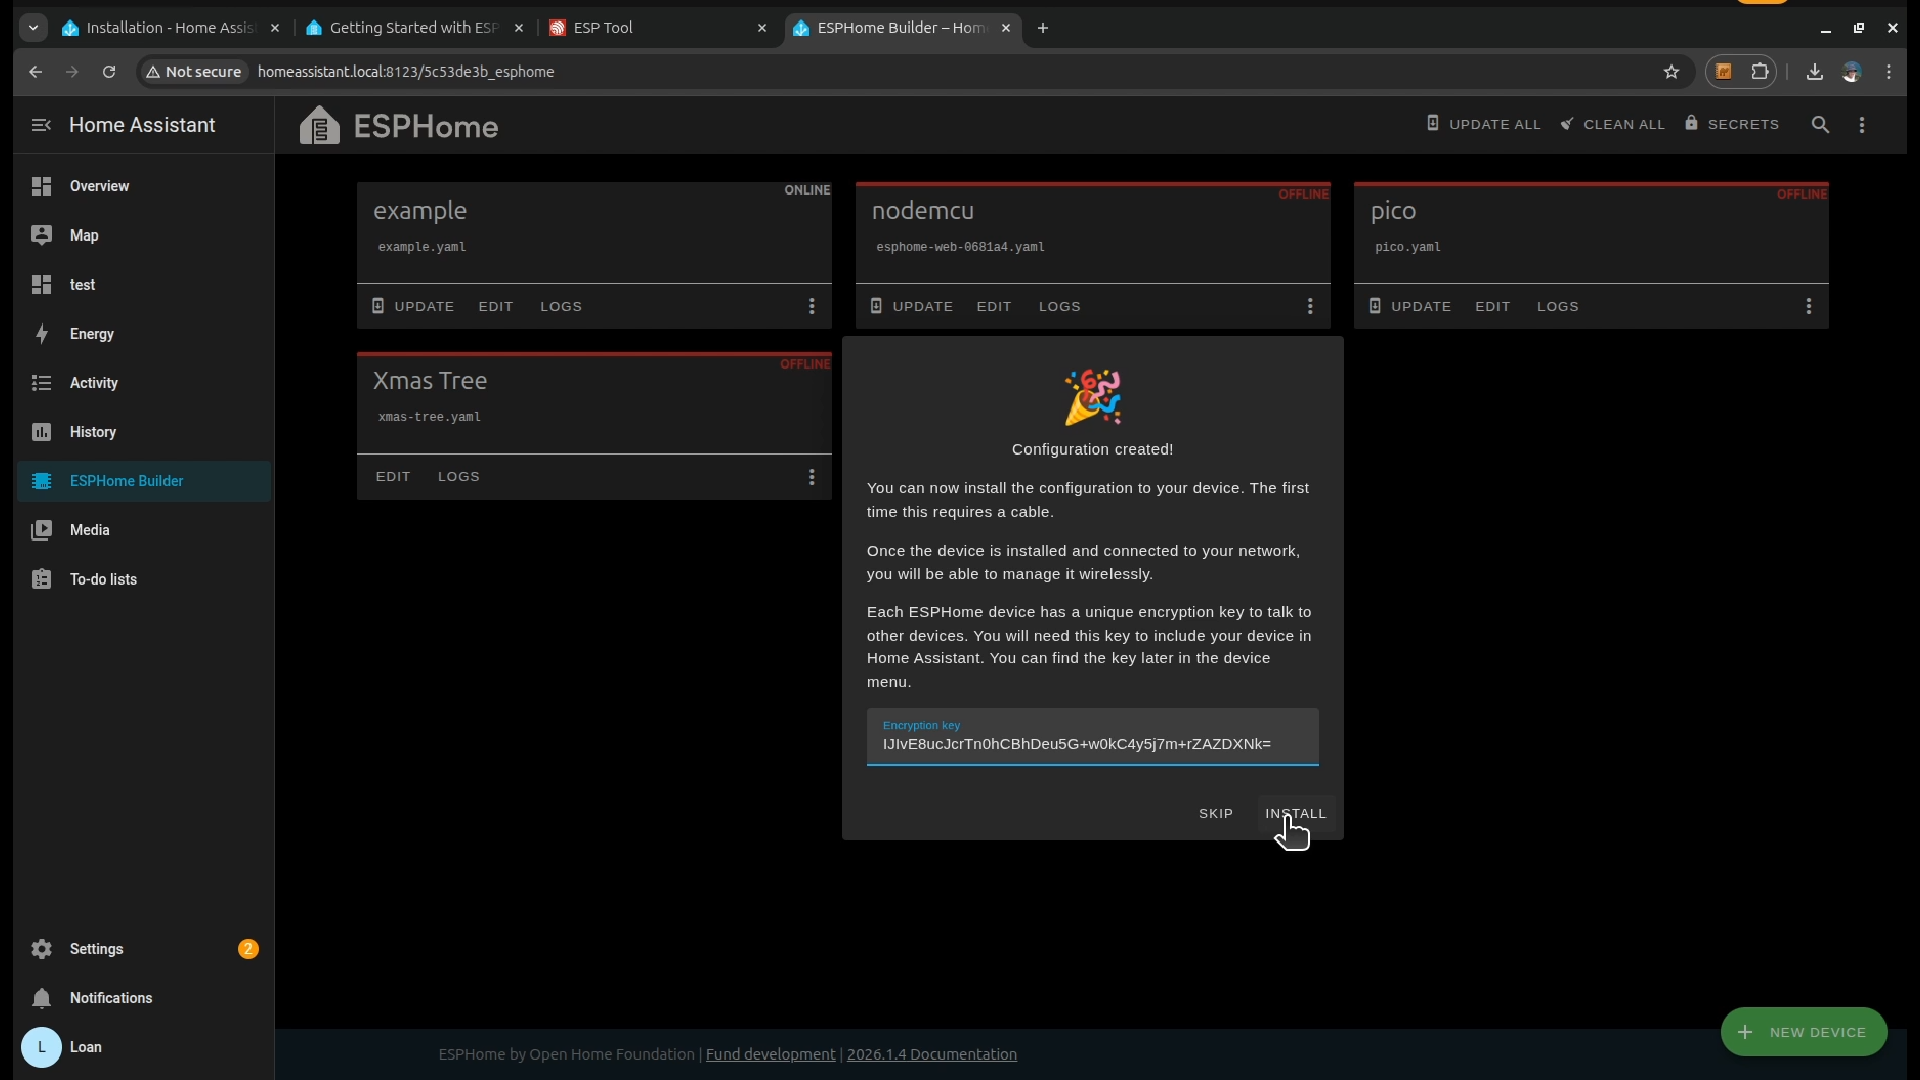Click the NEW DEVICE button
Viewport: 1920px width, 1080px height.
pos(1803,1031)
